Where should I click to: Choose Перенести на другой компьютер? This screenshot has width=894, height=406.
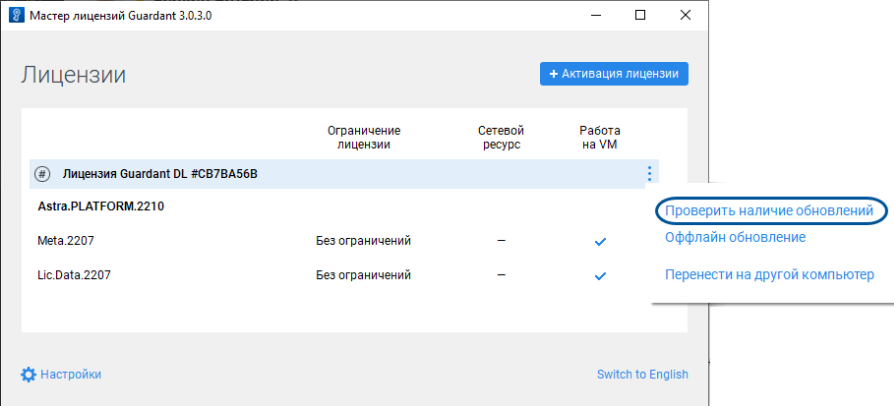click(769, 274)
